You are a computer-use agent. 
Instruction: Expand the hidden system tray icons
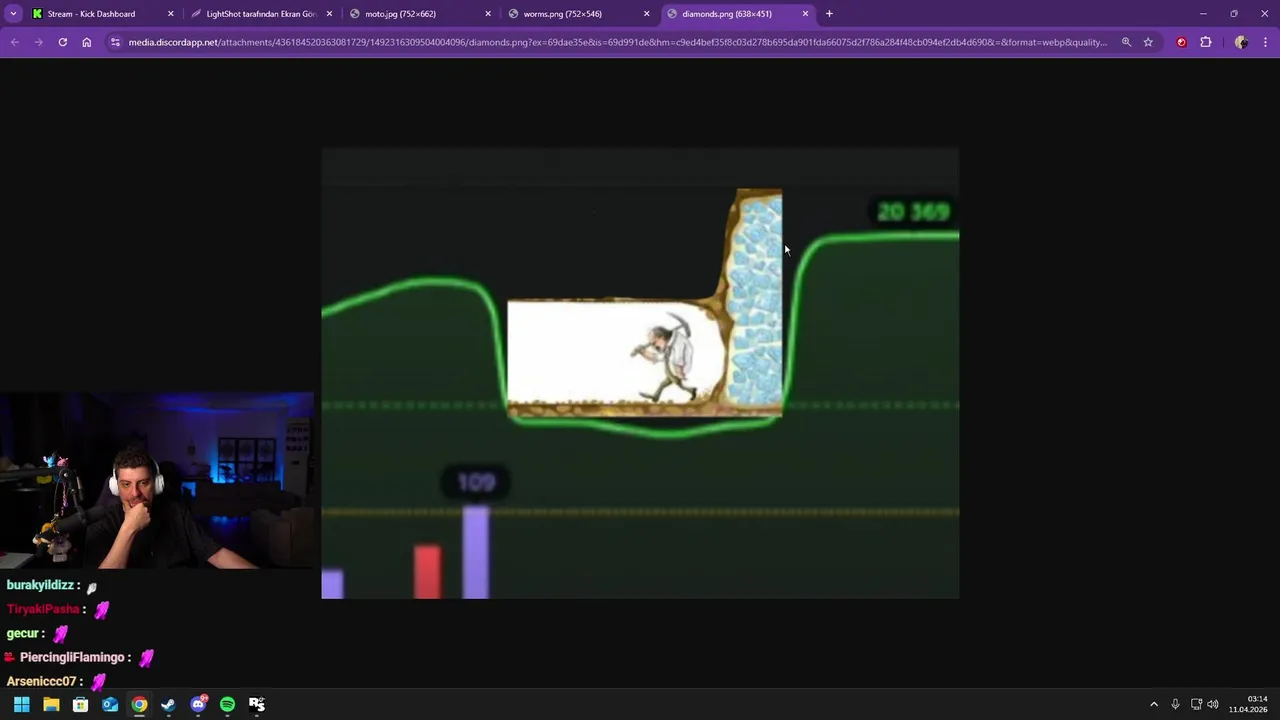(1154, 704)
